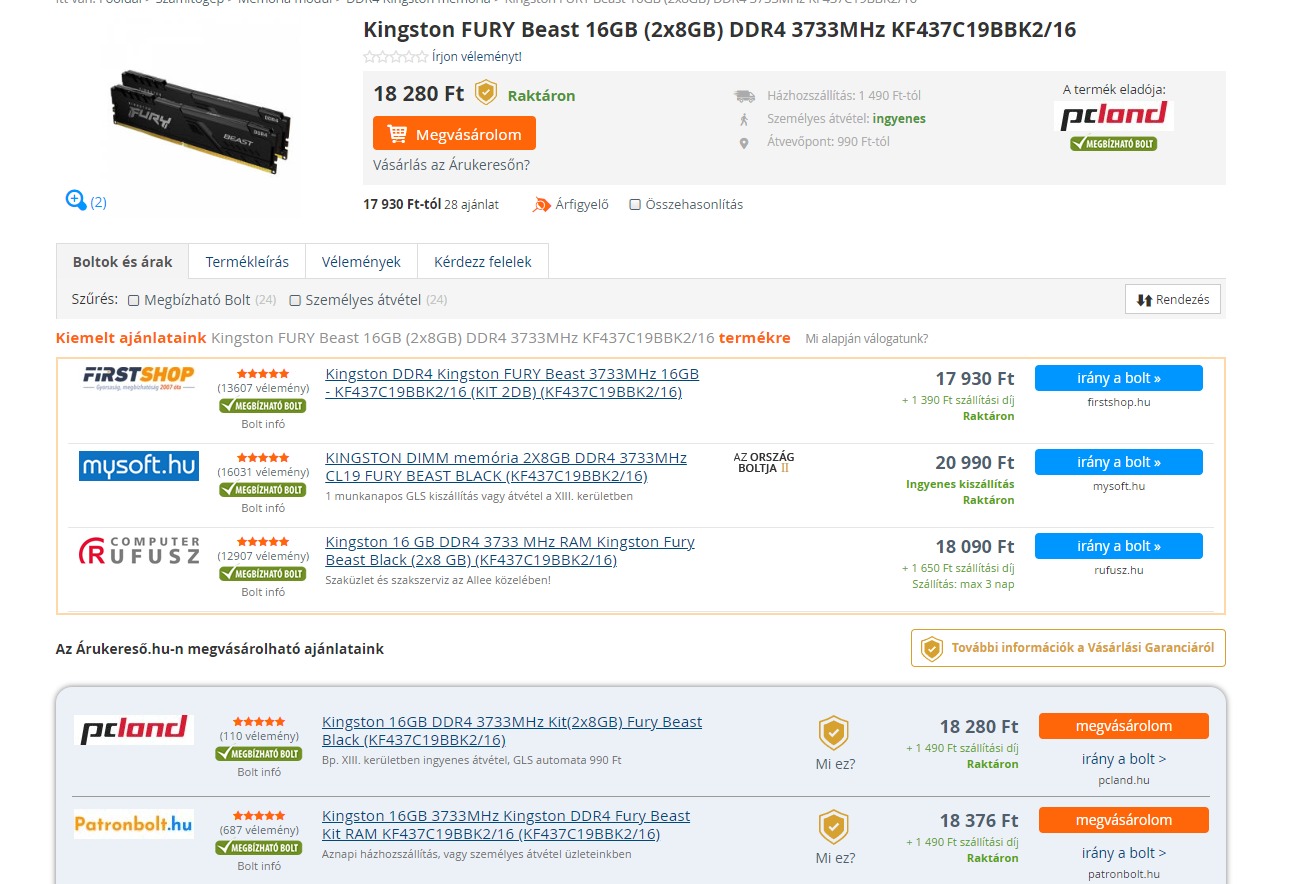Open the Firstshop store logo
Screen dimensions: 1300x884
[x=139, y=378]
